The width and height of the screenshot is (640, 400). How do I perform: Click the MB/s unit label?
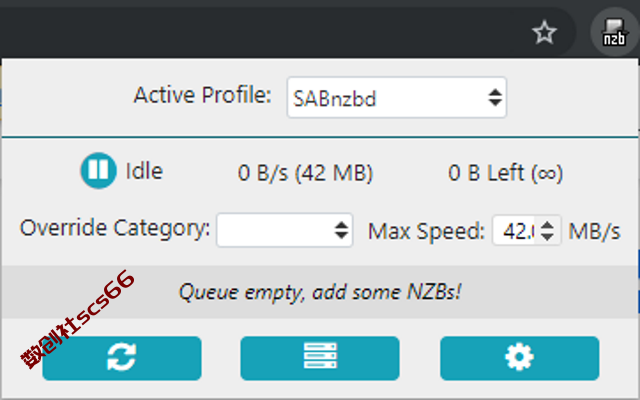tap(595, 231)
